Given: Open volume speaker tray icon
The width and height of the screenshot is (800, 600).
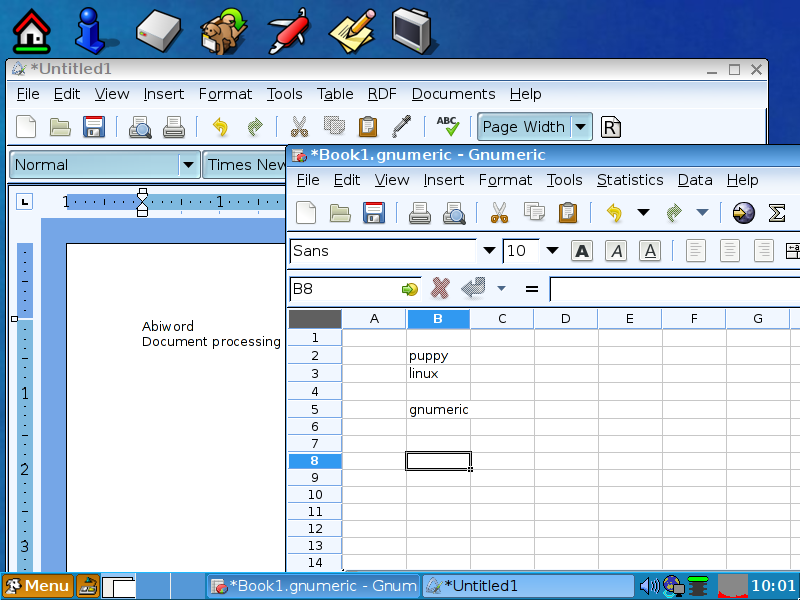Looking at the screenshot, I should point(649,586).
